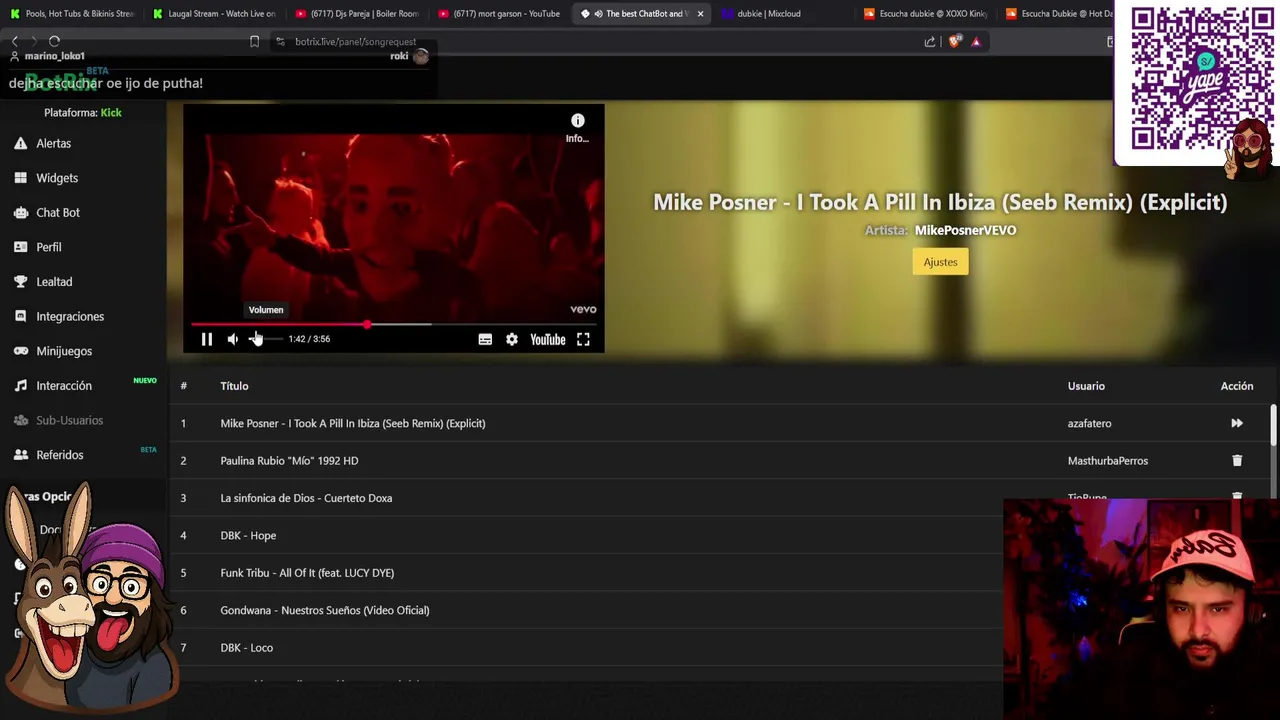
Task: Click the Título column header
Action: click(x=234, y=386)
